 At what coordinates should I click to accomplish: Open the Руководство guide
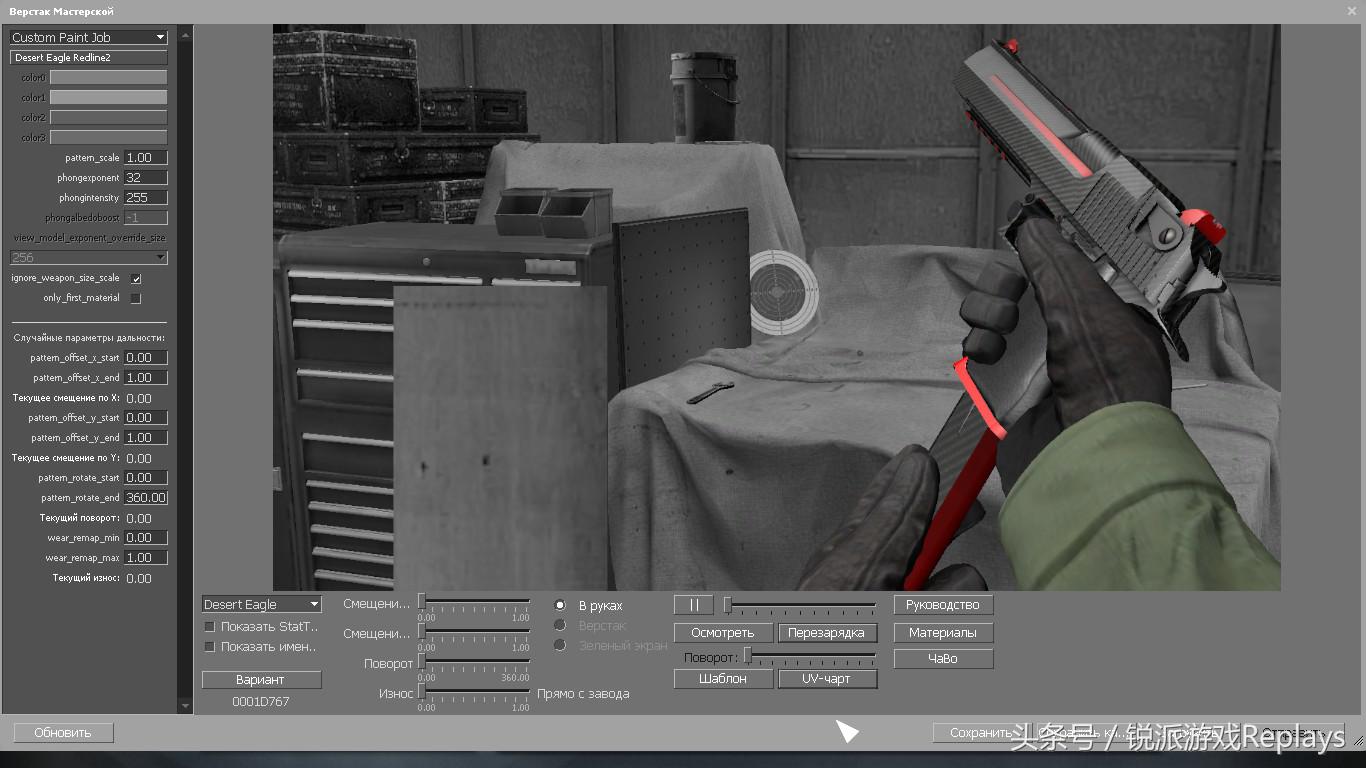pyautogui.click(x=942, y=605)
